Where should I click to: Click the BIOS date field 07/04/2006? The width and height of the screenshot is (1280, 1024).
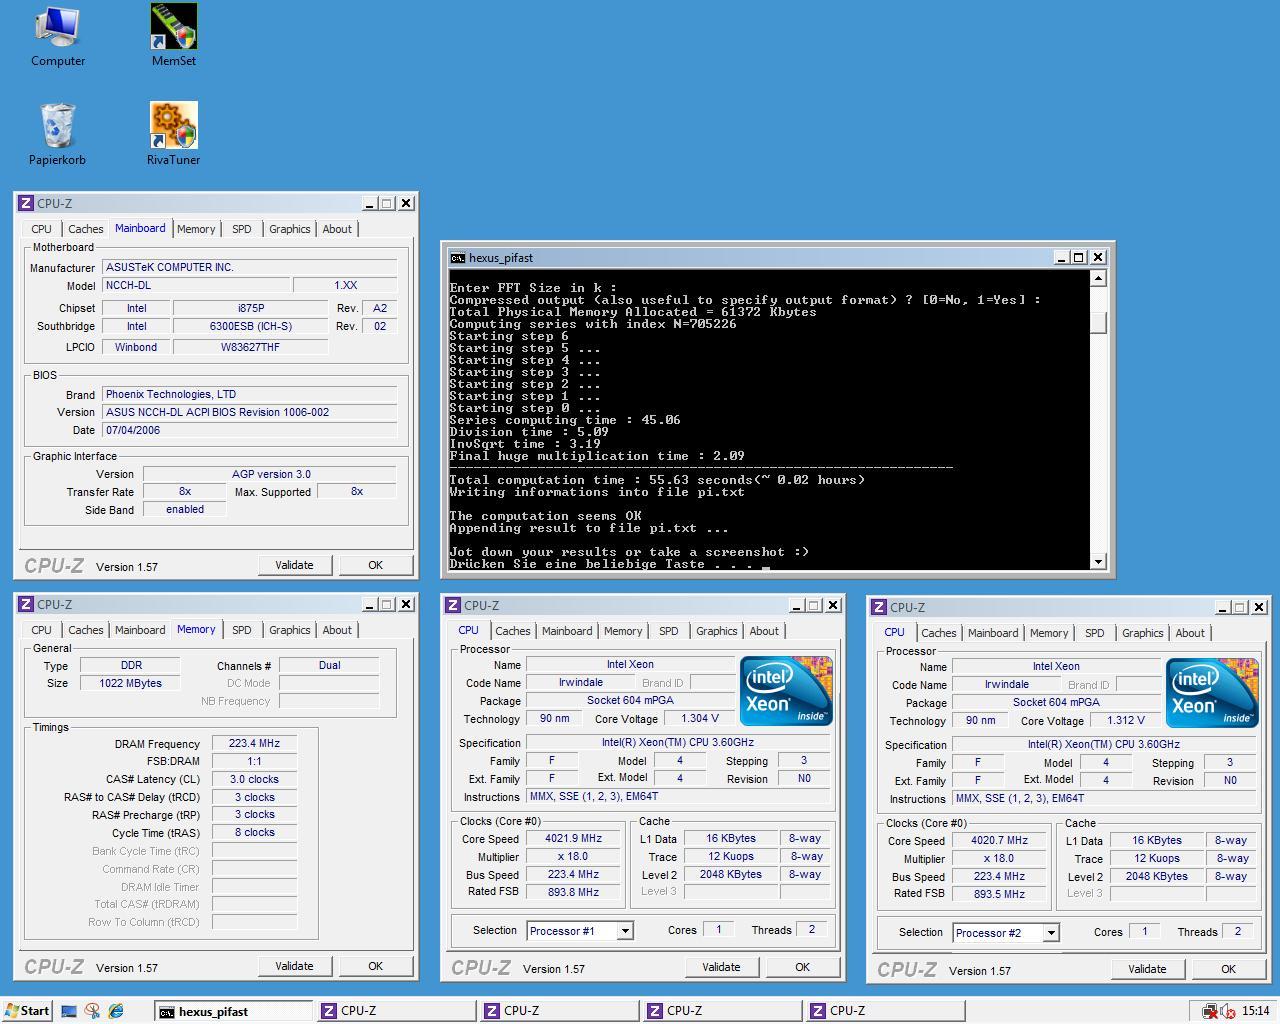coord(249,430)
